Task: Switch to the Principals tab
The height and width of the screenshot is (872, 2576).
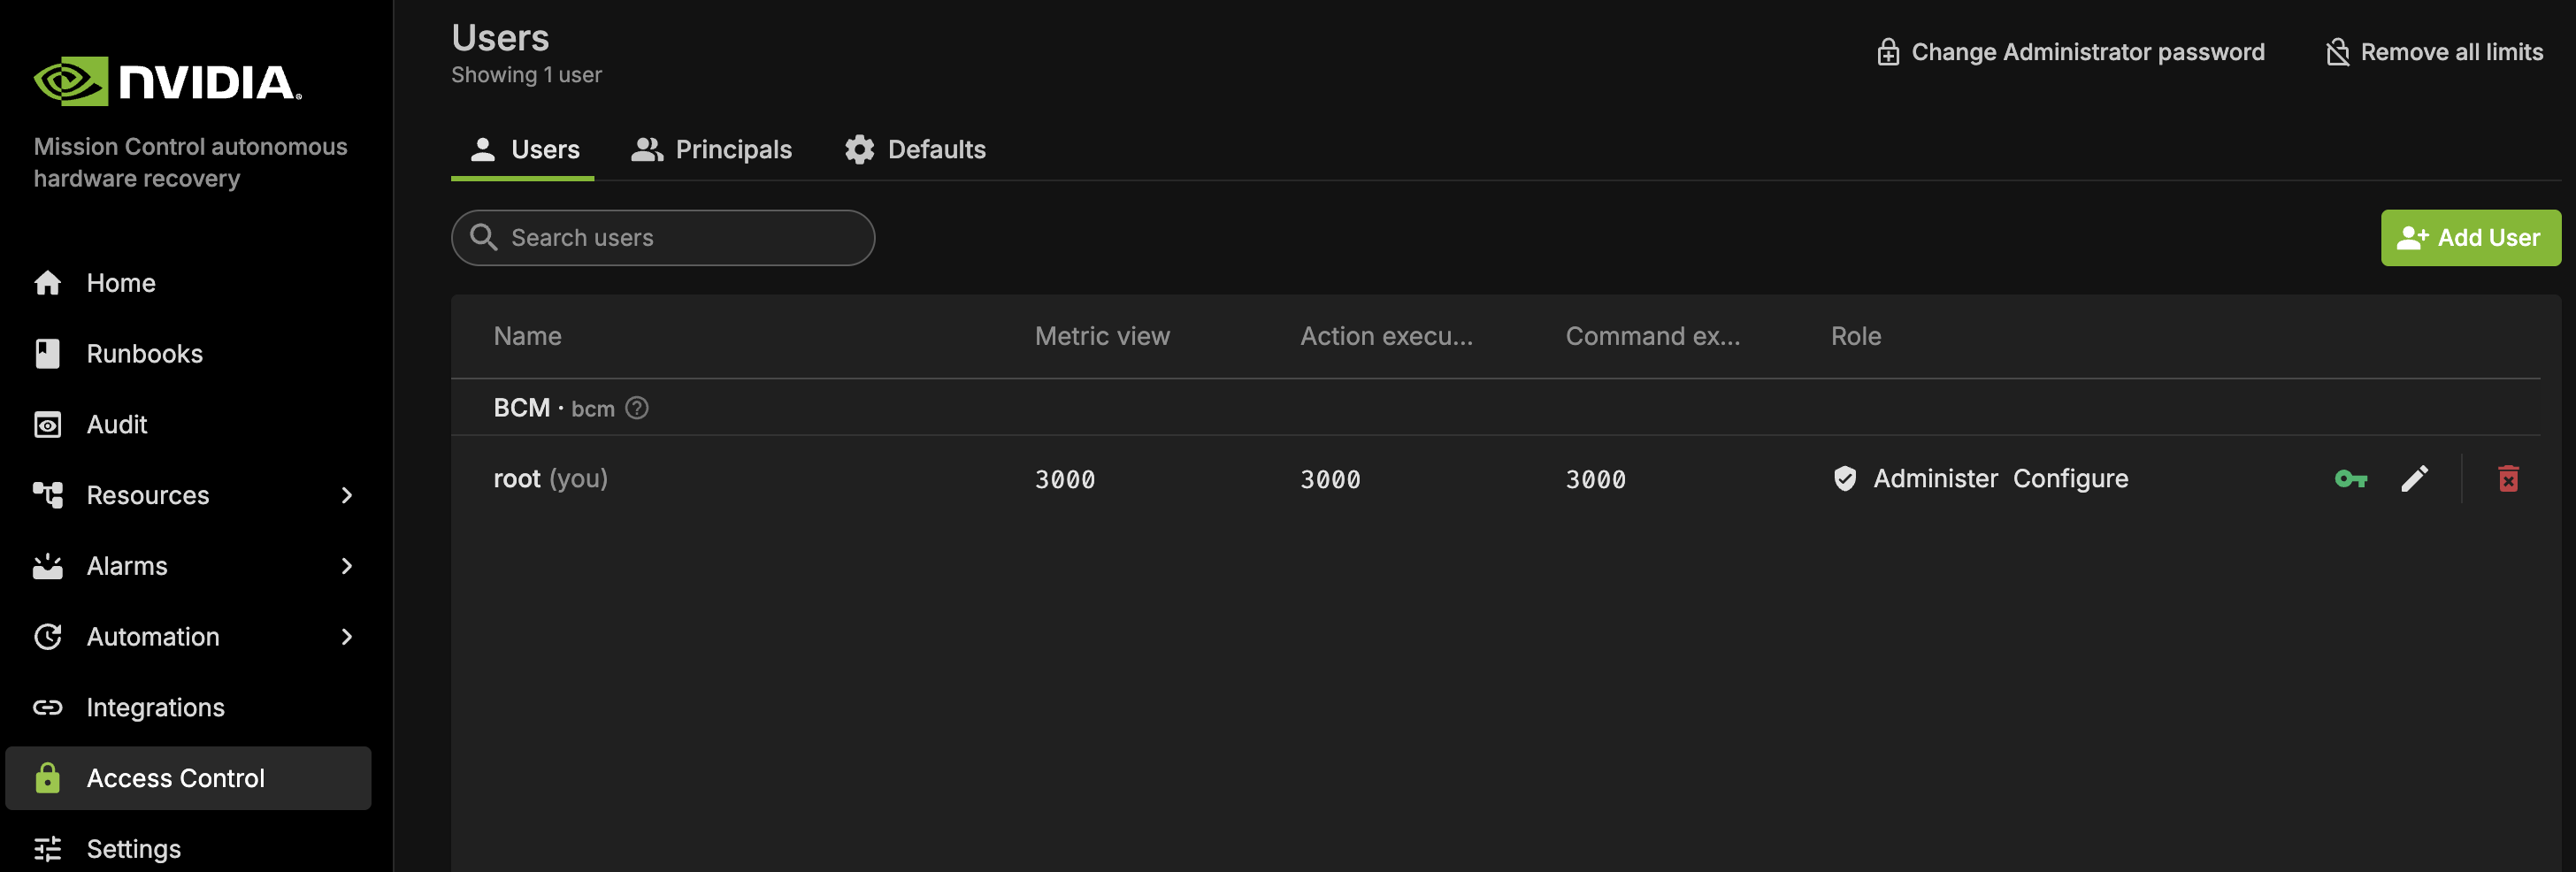Action: pyautogui.click(x=711, y=150)
